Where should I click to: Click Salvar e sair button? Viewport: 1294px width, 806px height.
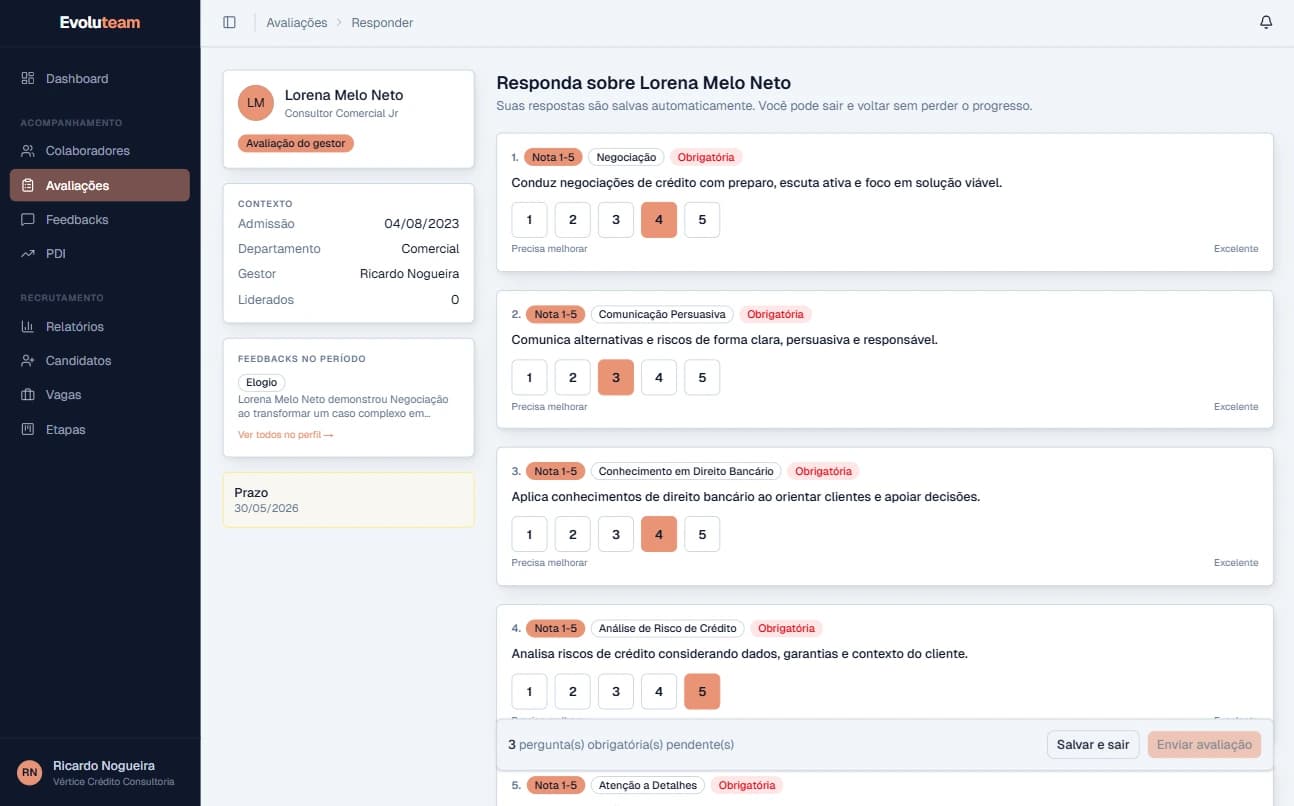[1093, 744]
